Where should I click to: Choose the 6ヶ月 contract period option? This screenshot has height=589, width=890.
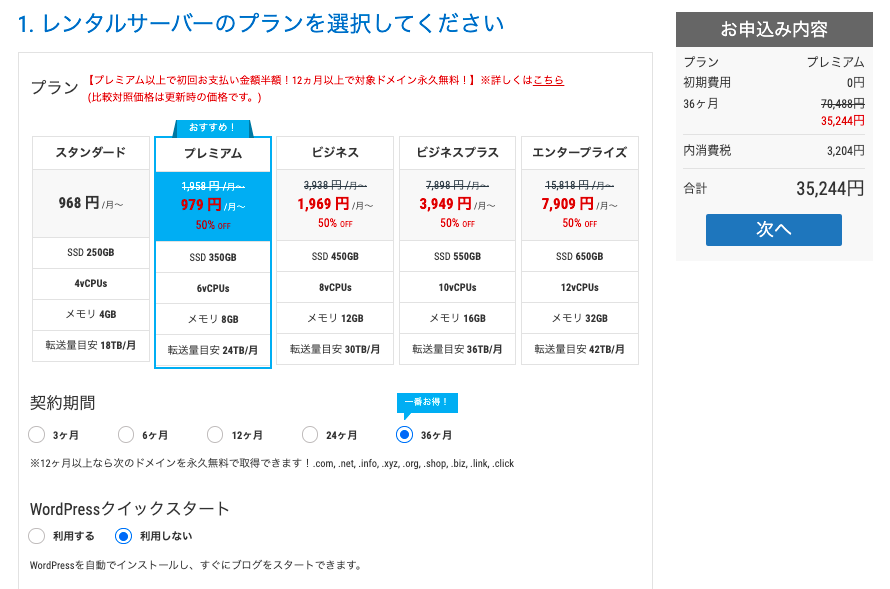coord(126,435)
